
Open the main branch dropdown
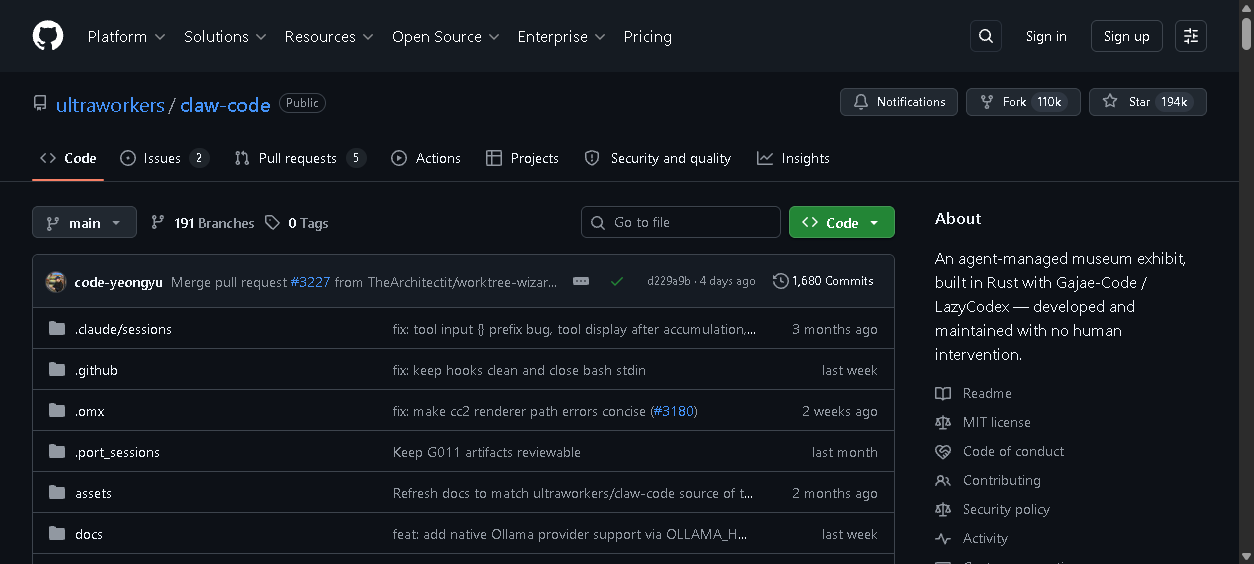pyautogui.click(x=84, y=222)
